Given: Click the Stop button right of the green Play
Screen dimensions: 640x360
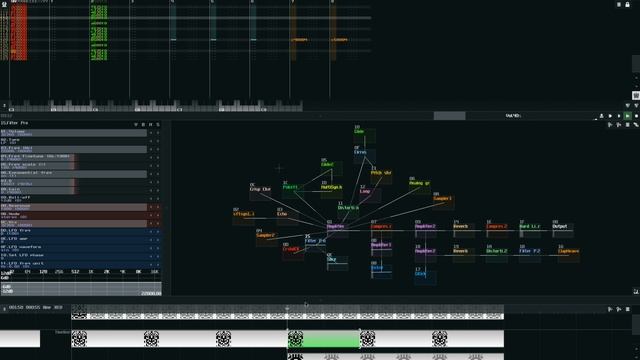Looking at the screenshot, I should pyautogui.click(x=636, y=116).
